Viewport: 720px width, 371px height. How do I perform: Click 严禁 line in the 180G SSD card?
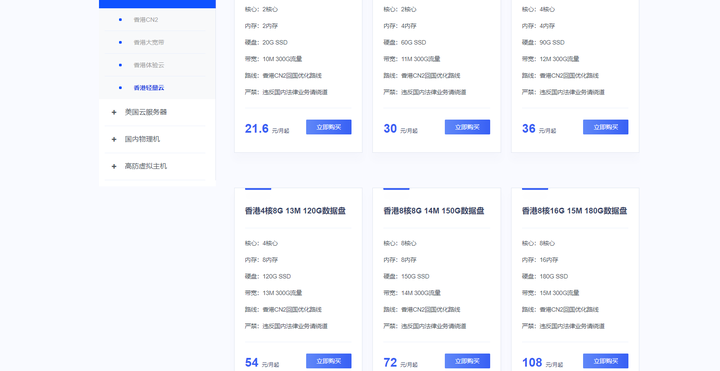tap(563, 326)
